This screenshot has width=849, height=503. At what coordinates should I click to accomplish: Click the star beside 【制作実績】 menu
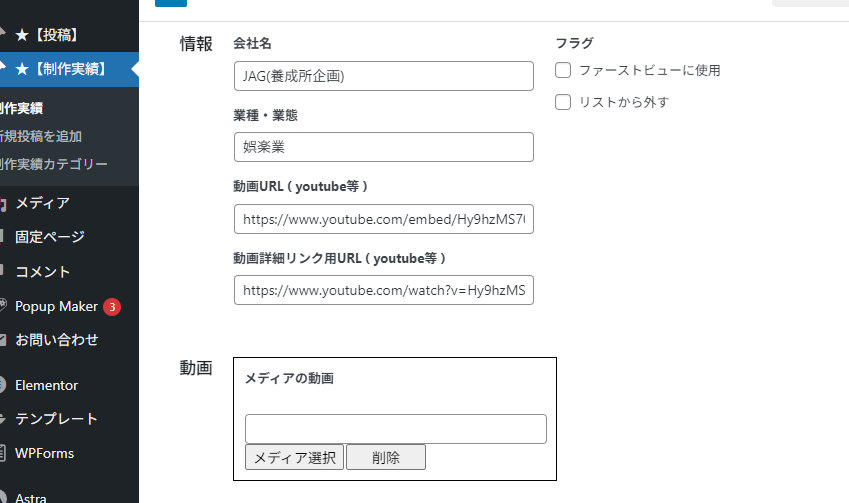pos(22,69)
